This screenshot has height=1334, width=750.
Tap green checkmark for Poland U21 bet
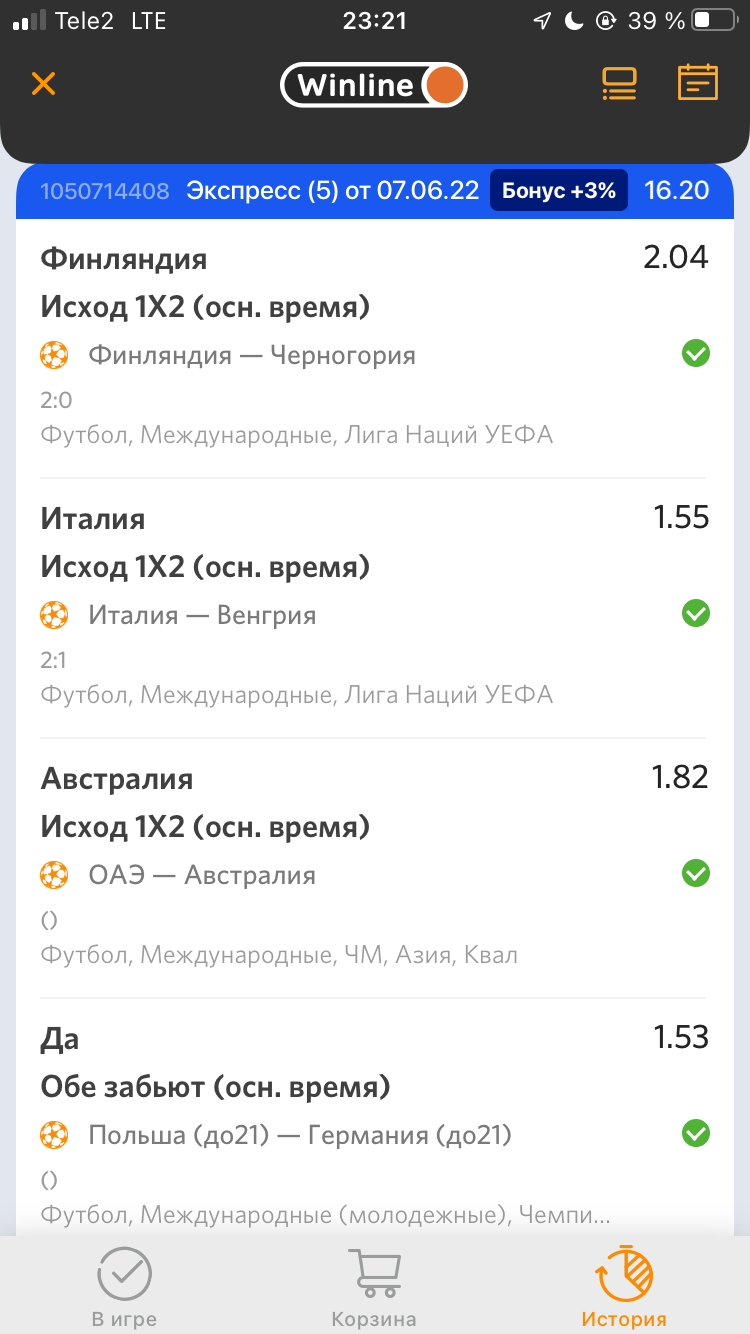tap(695, 1133)
